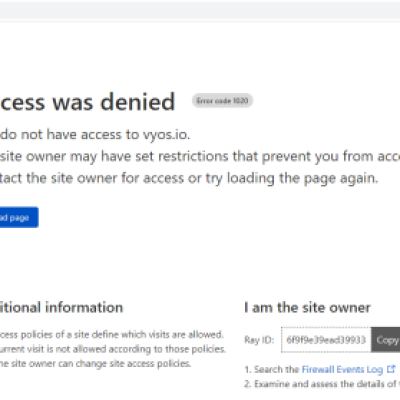Screen dimensions: 400x400
Task: Focus the browser address bar at top
Action: click(x=200, y=10)
